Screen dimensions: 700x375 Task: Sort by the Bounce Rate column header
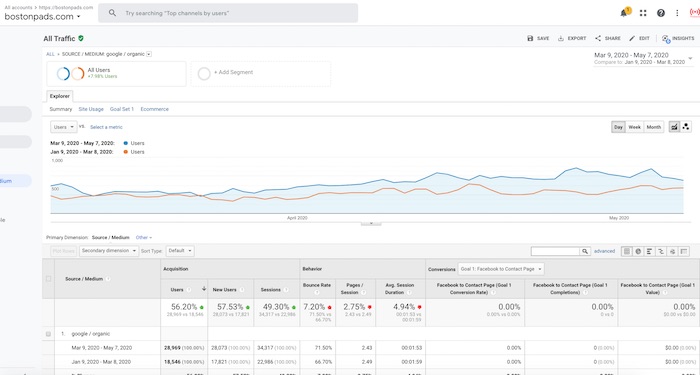point(317,285)
